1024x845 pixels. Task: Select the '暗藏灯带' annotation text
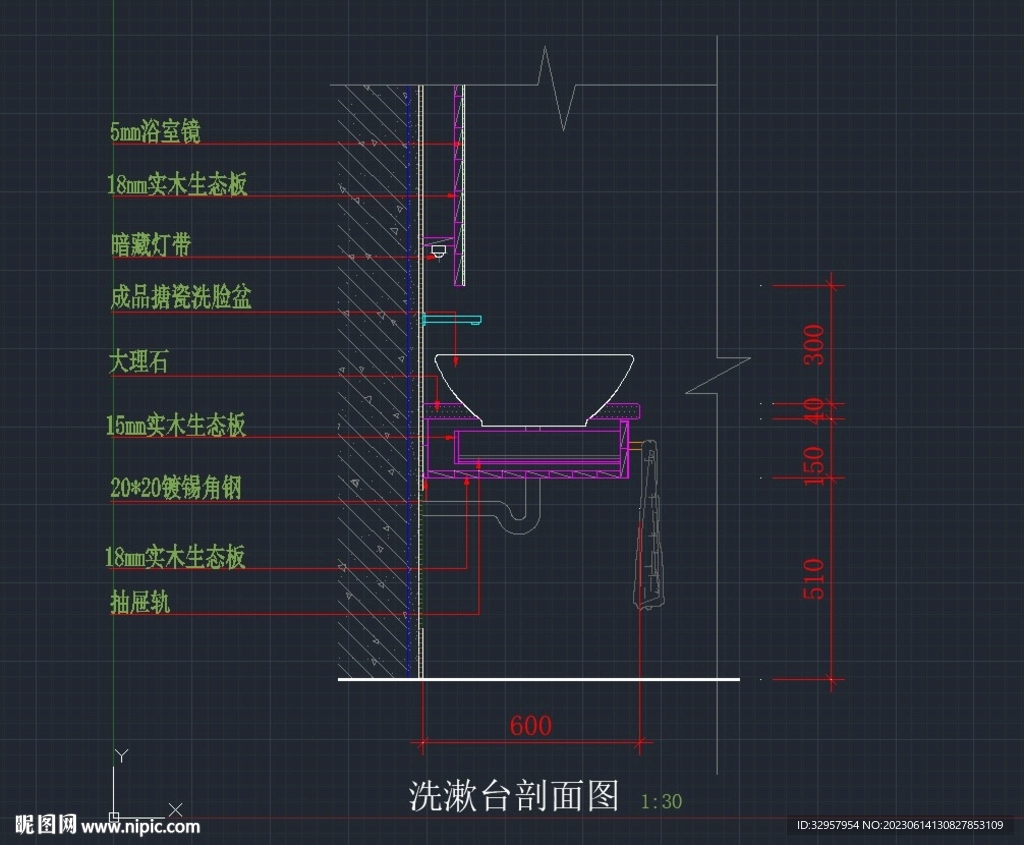click(x=151, y=245)
